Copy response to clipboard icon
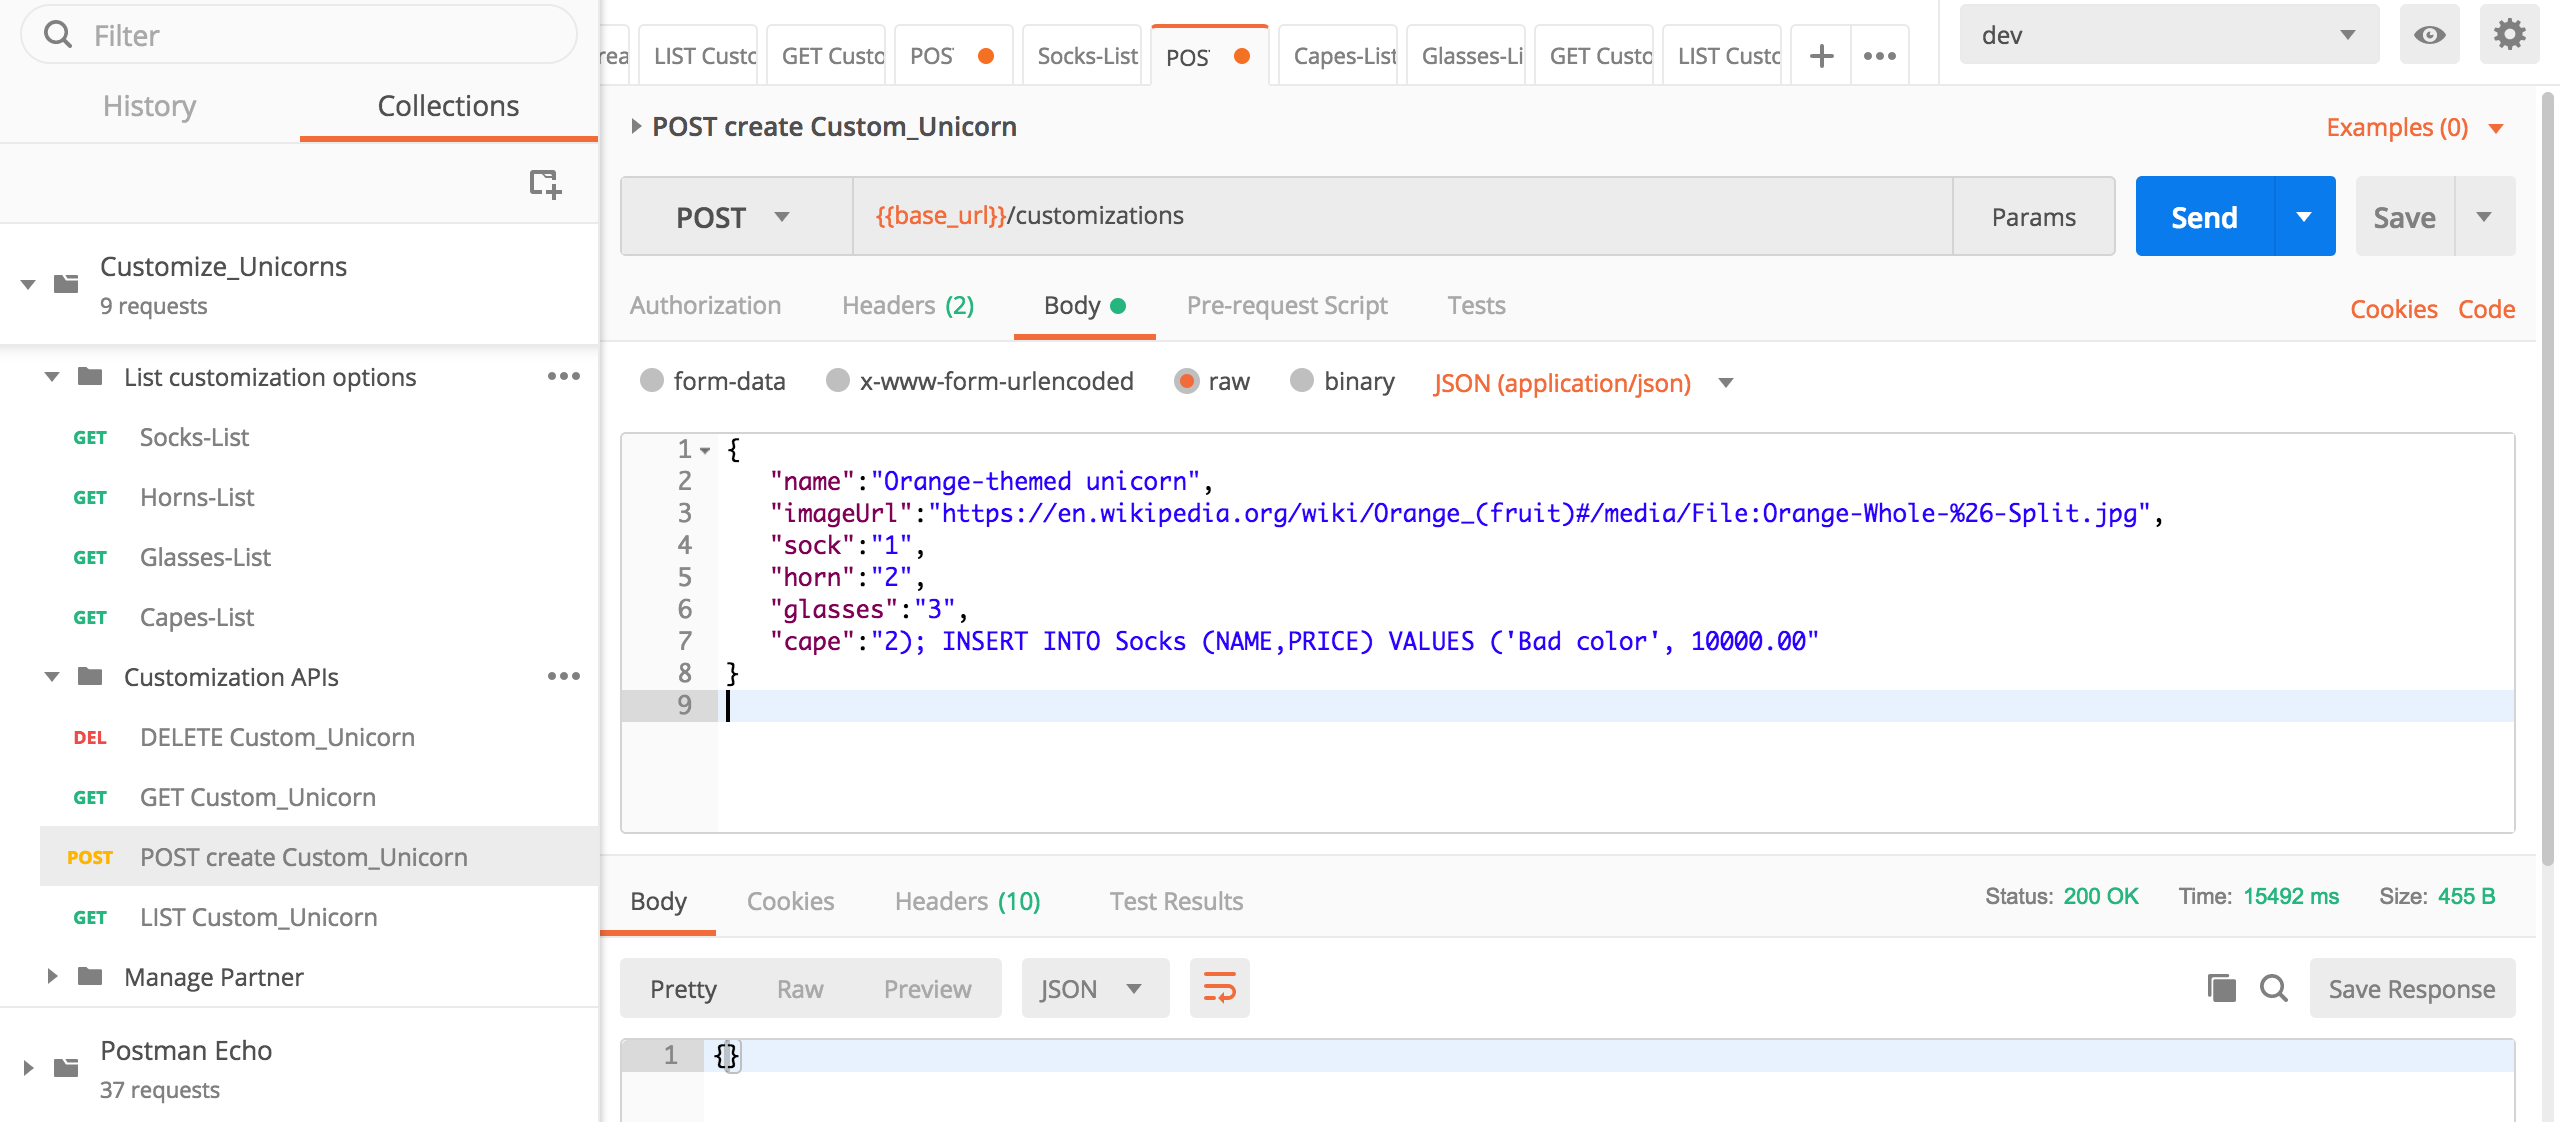The width and height of the screenshot is (2560, 1122). 2221,988
